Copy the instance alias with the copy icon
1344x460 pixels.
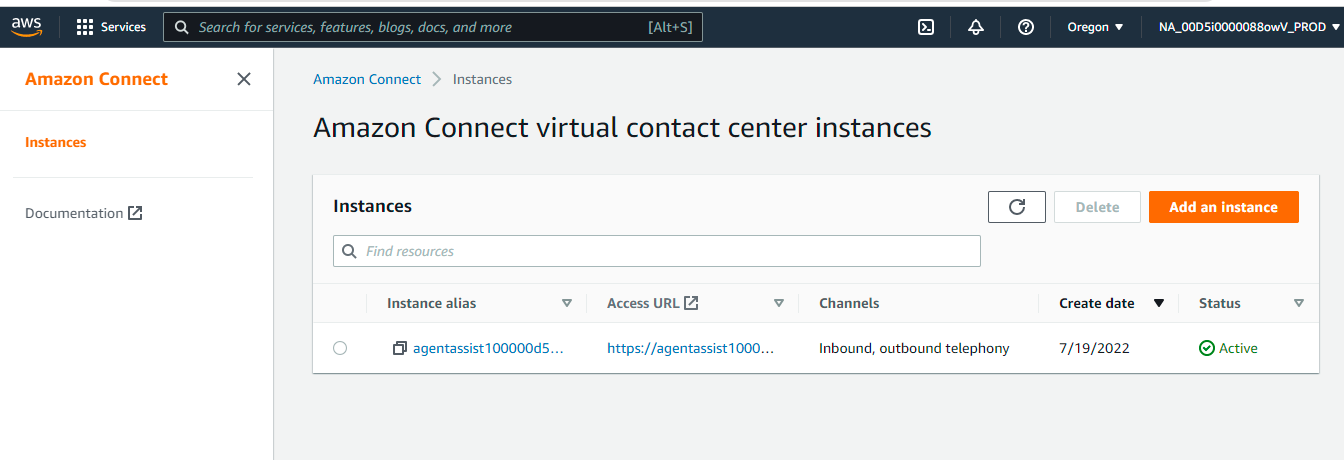click(x=400, y=348)
